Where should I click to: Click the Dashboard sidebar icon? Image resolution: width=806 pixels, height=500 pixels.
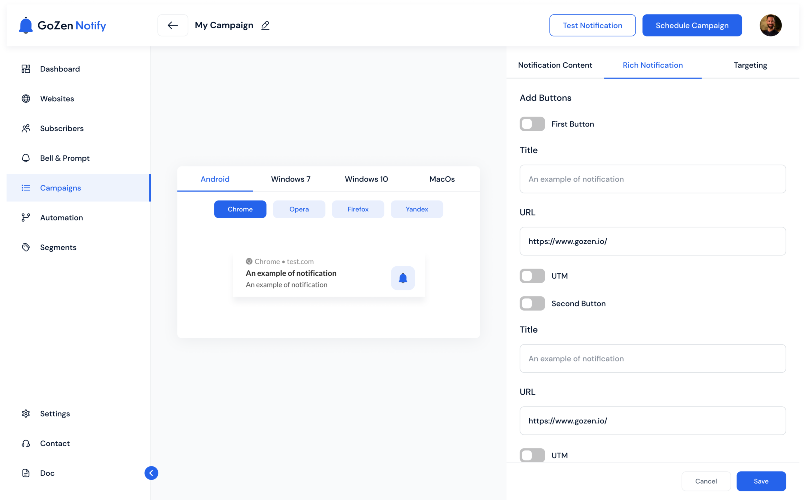(26, 69)
